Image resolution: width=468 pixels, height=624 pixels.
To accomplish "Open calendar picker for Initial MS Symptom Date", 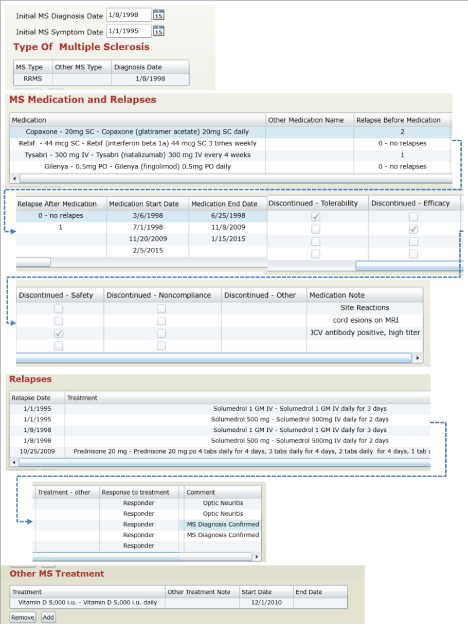I will pyautogui.click(x=158, y=31).
